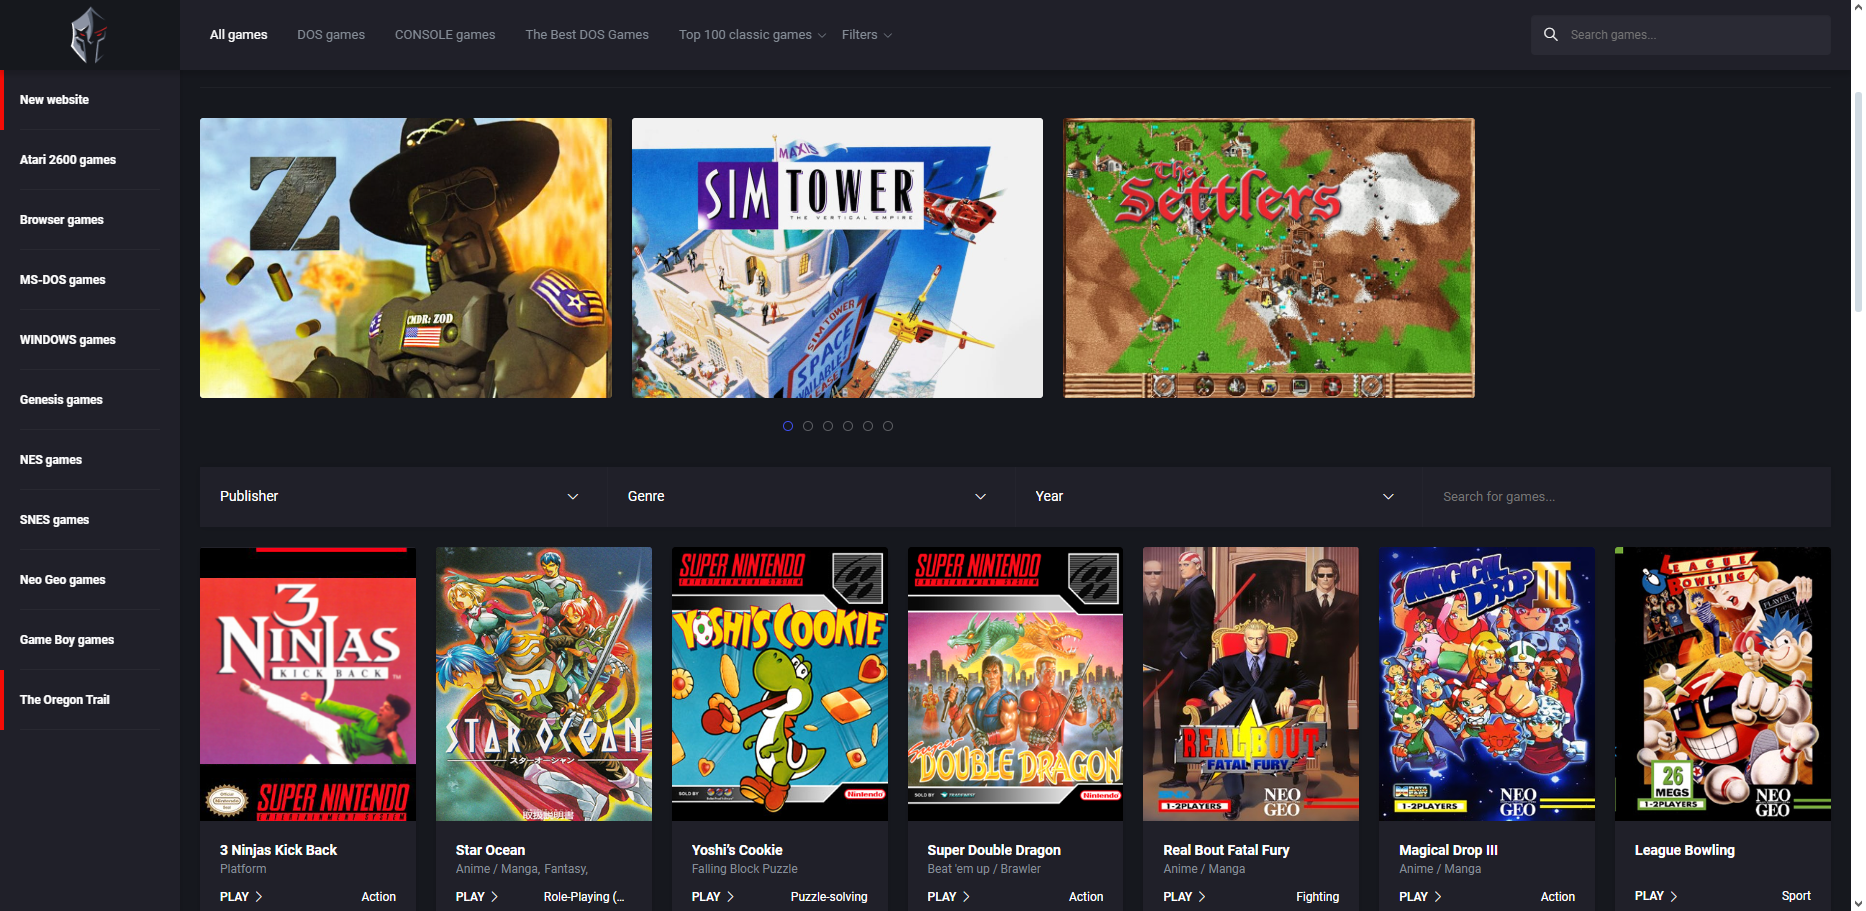Open League Bowling cover art
This screenshot has height=911, width=1866.
(x=1723, y=684)
